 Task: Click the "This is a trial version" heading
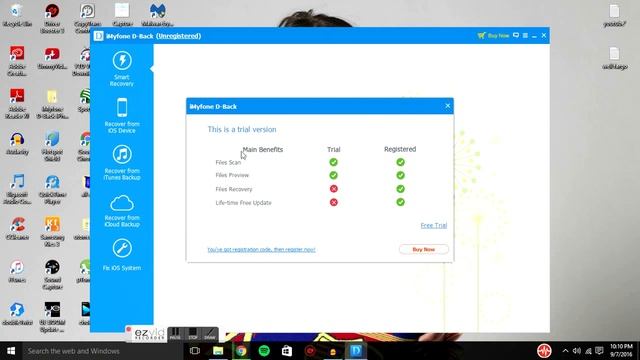[x=242, y=129]
